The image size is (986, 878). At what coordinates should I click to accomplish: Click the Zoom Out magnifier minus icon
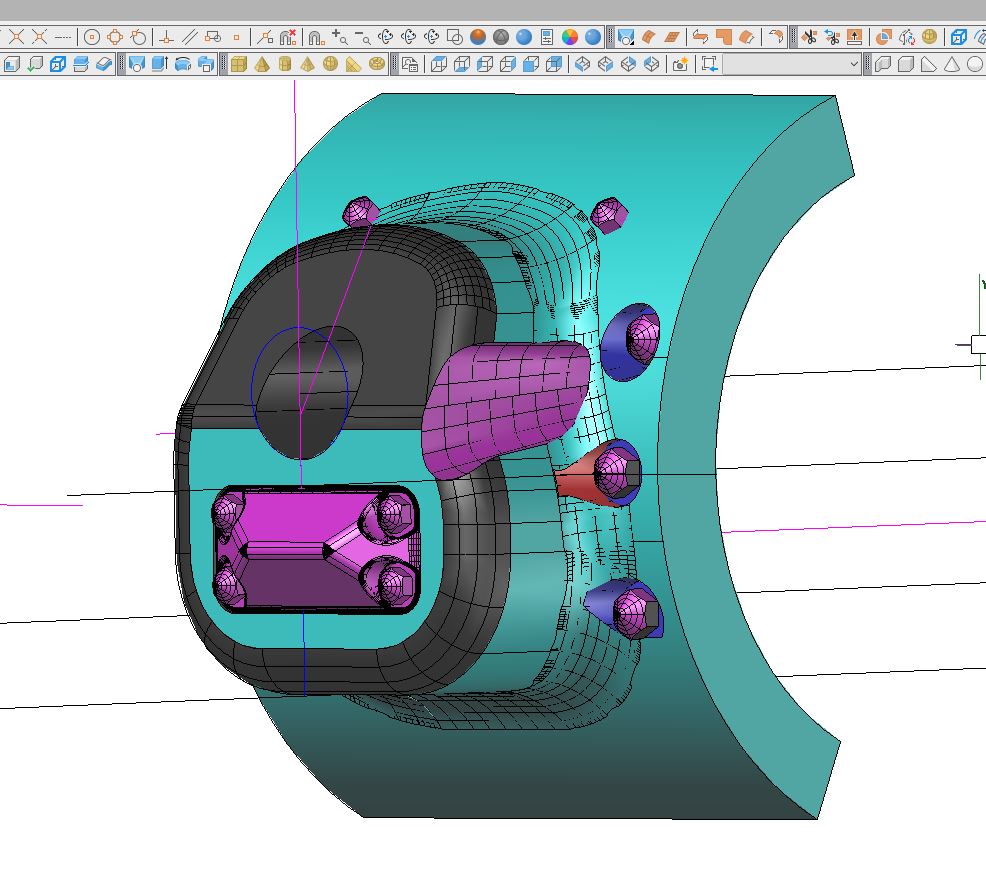363,38
